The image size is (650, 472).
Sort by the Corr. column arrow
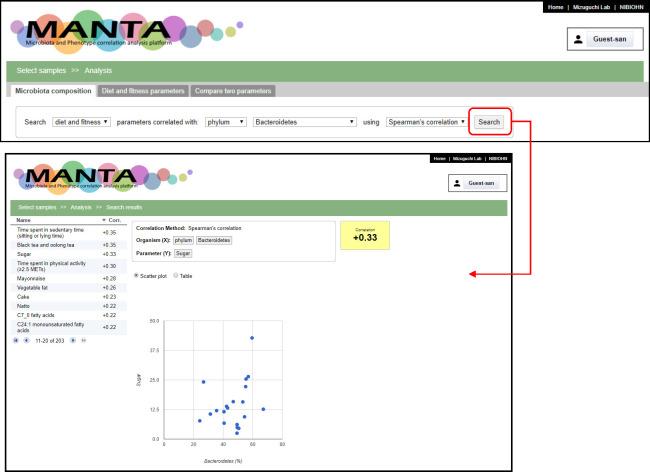tap(104, 219)
